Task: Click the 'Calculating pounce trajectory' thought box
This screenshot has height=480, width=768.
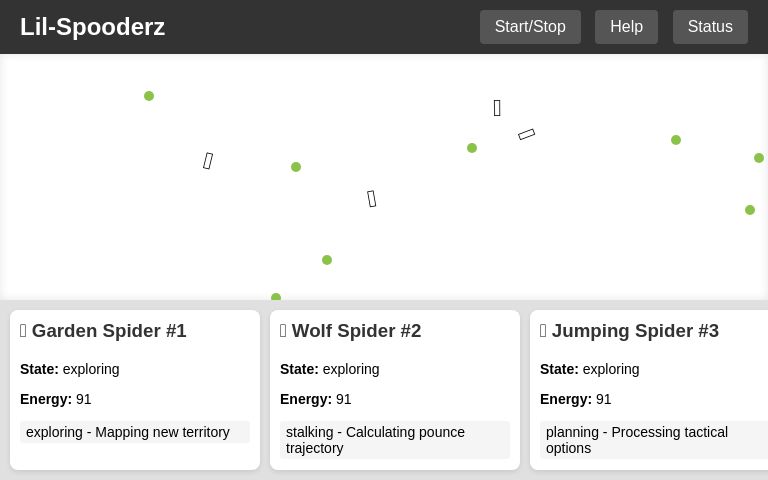Action: pyautogui.click(x=395, y=440)
